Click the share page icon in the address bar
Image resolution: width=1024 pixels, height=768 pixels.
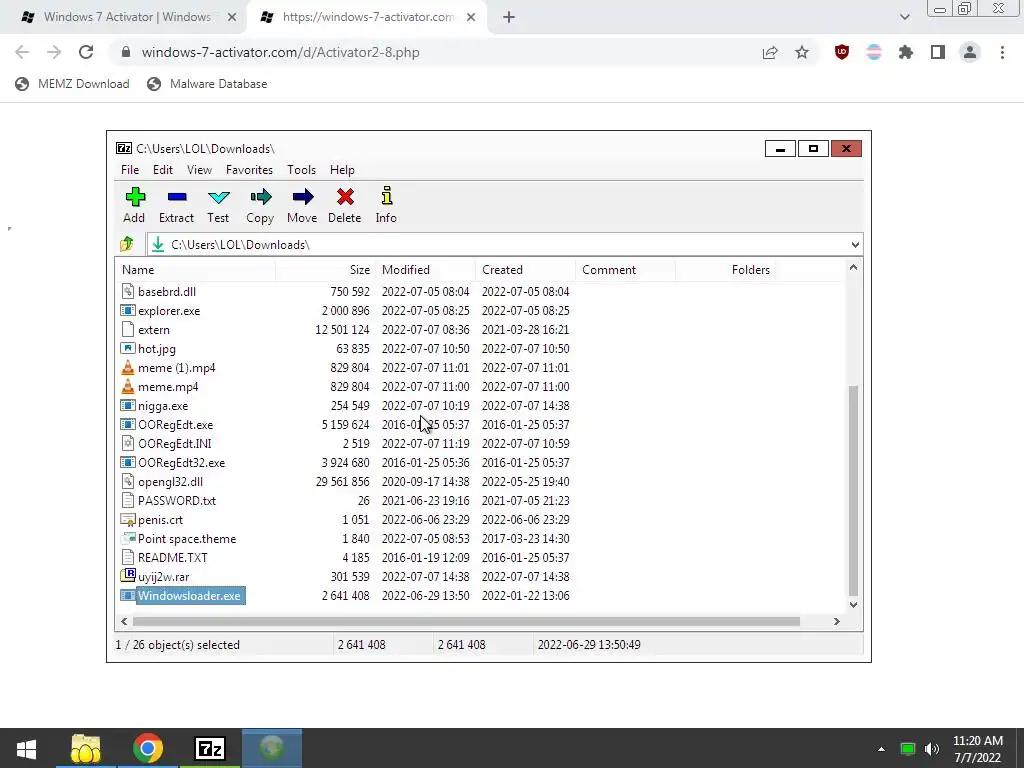770,52
